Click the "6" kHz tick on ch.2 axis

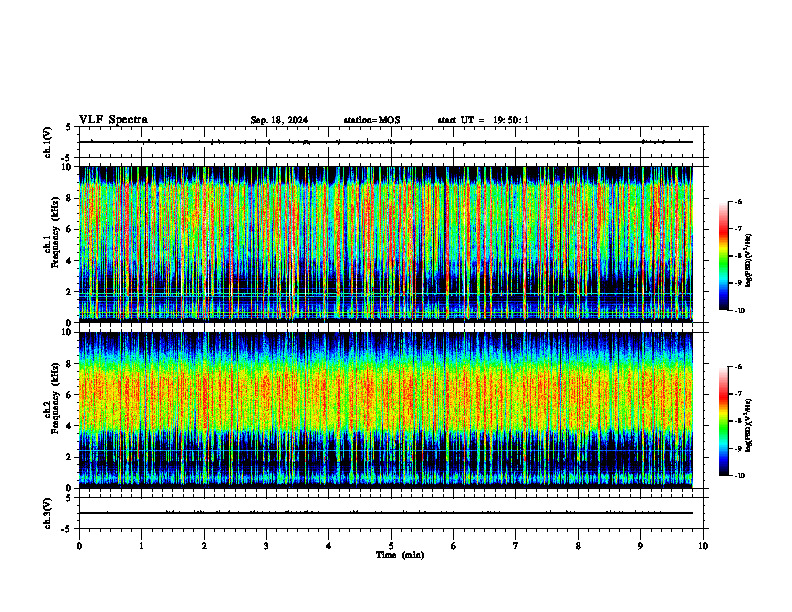(70, 395)
